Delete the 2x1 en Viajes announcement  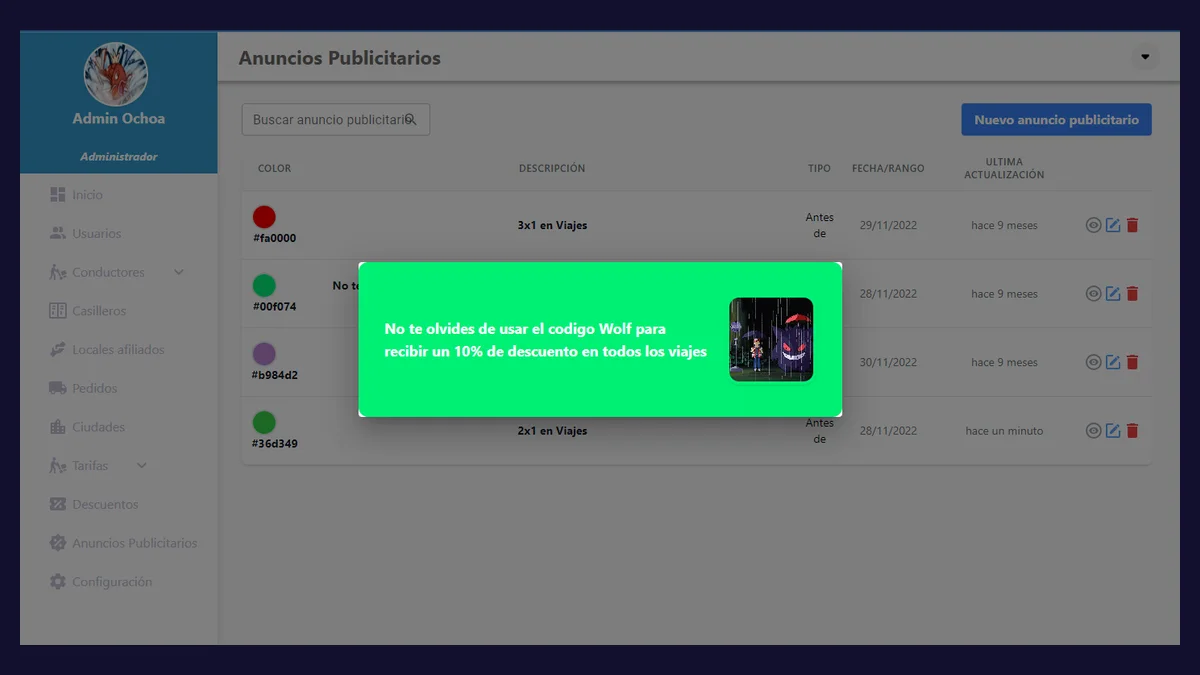click(1132, 431)
